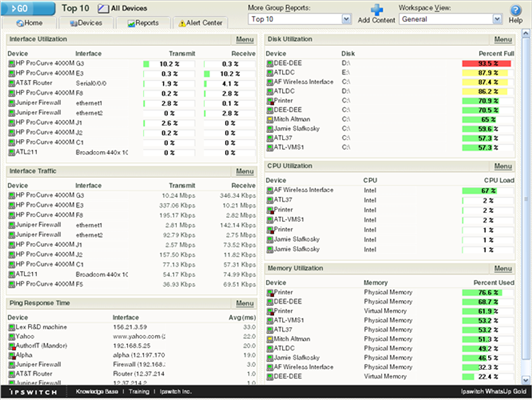
Task: Click scrollbar down arrow
Action: [x=526, y=380]
